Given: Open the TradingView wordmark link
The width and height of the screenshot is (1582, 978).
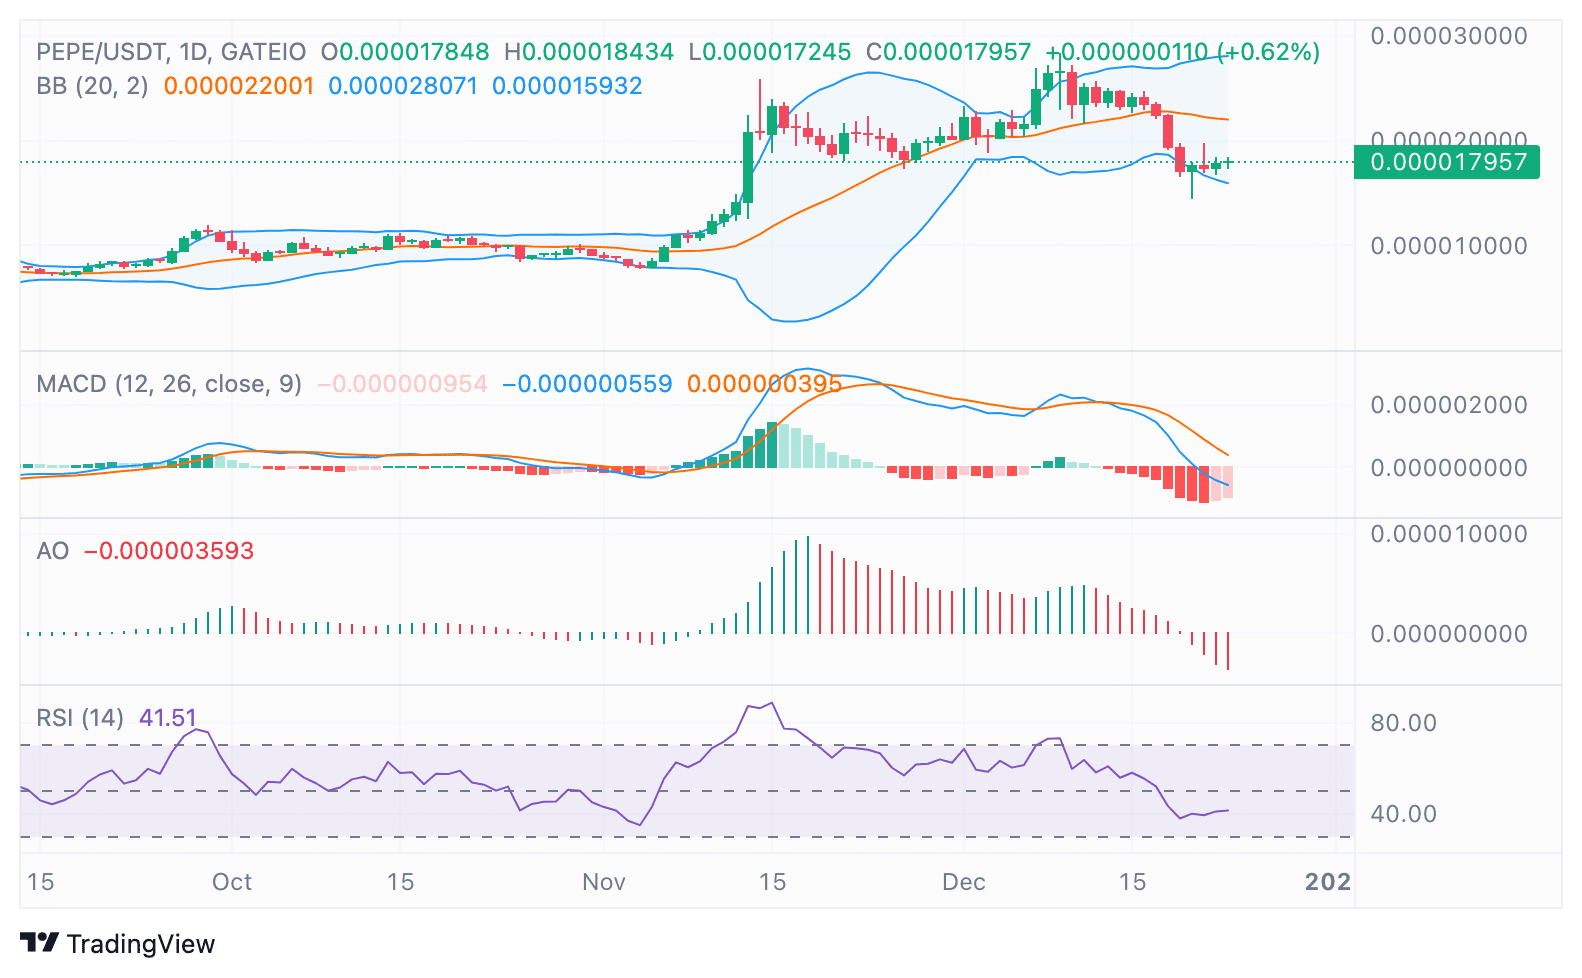Looking at the screenshot, I should 141,944.
